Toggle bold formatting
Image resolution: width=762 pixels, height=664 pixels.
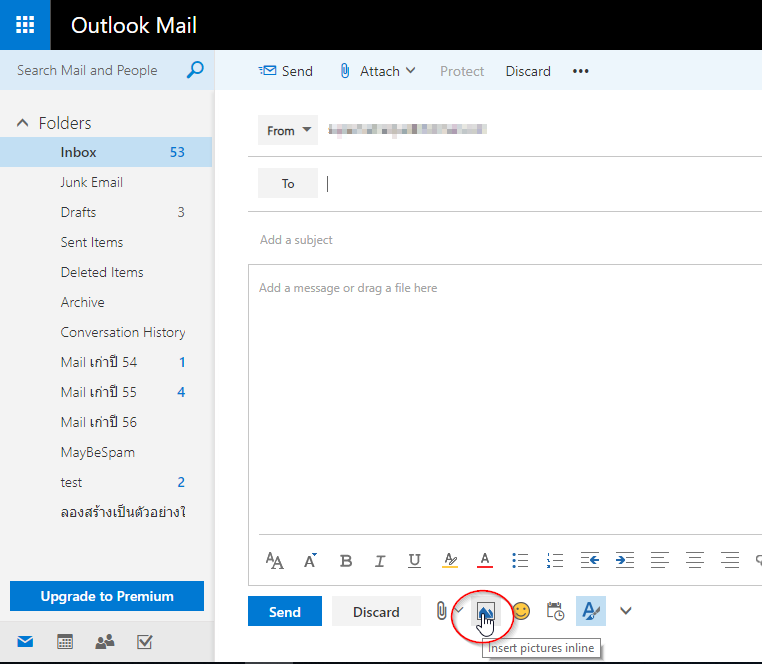click(x=346, y=561)
